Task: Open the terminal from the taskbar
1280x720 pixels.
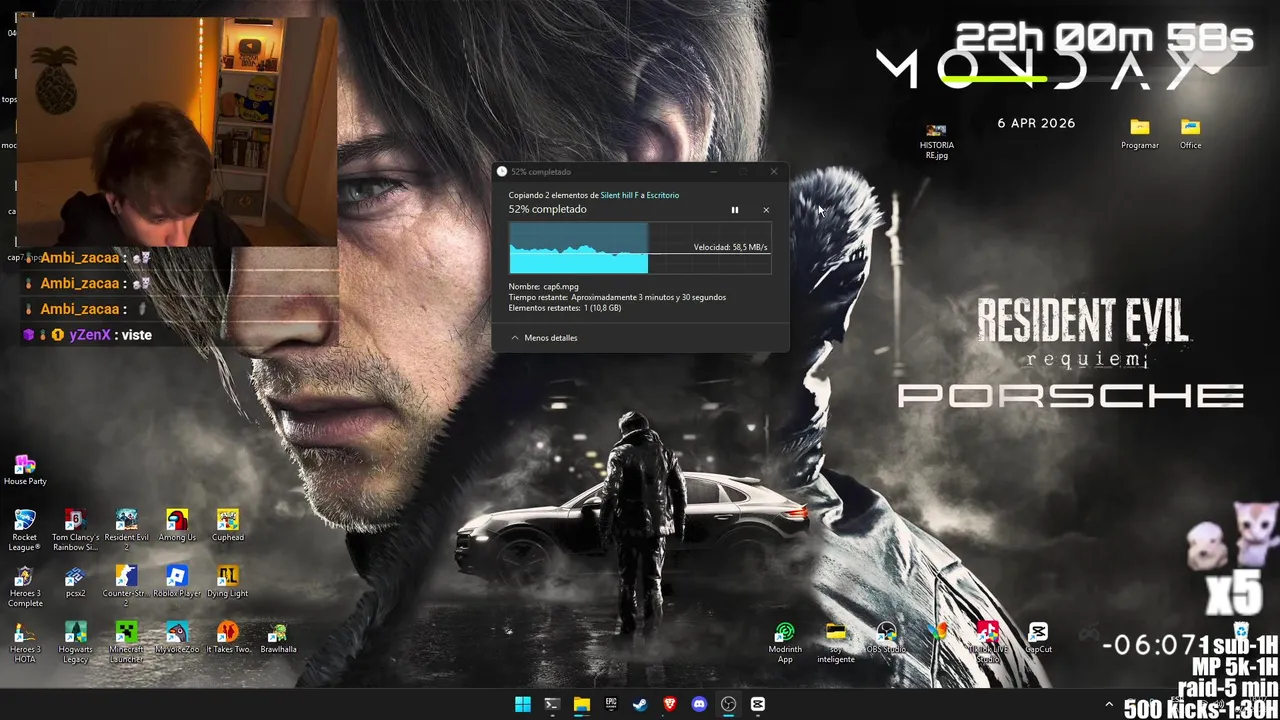Action: pyautogui.click(x=551, y=704)
